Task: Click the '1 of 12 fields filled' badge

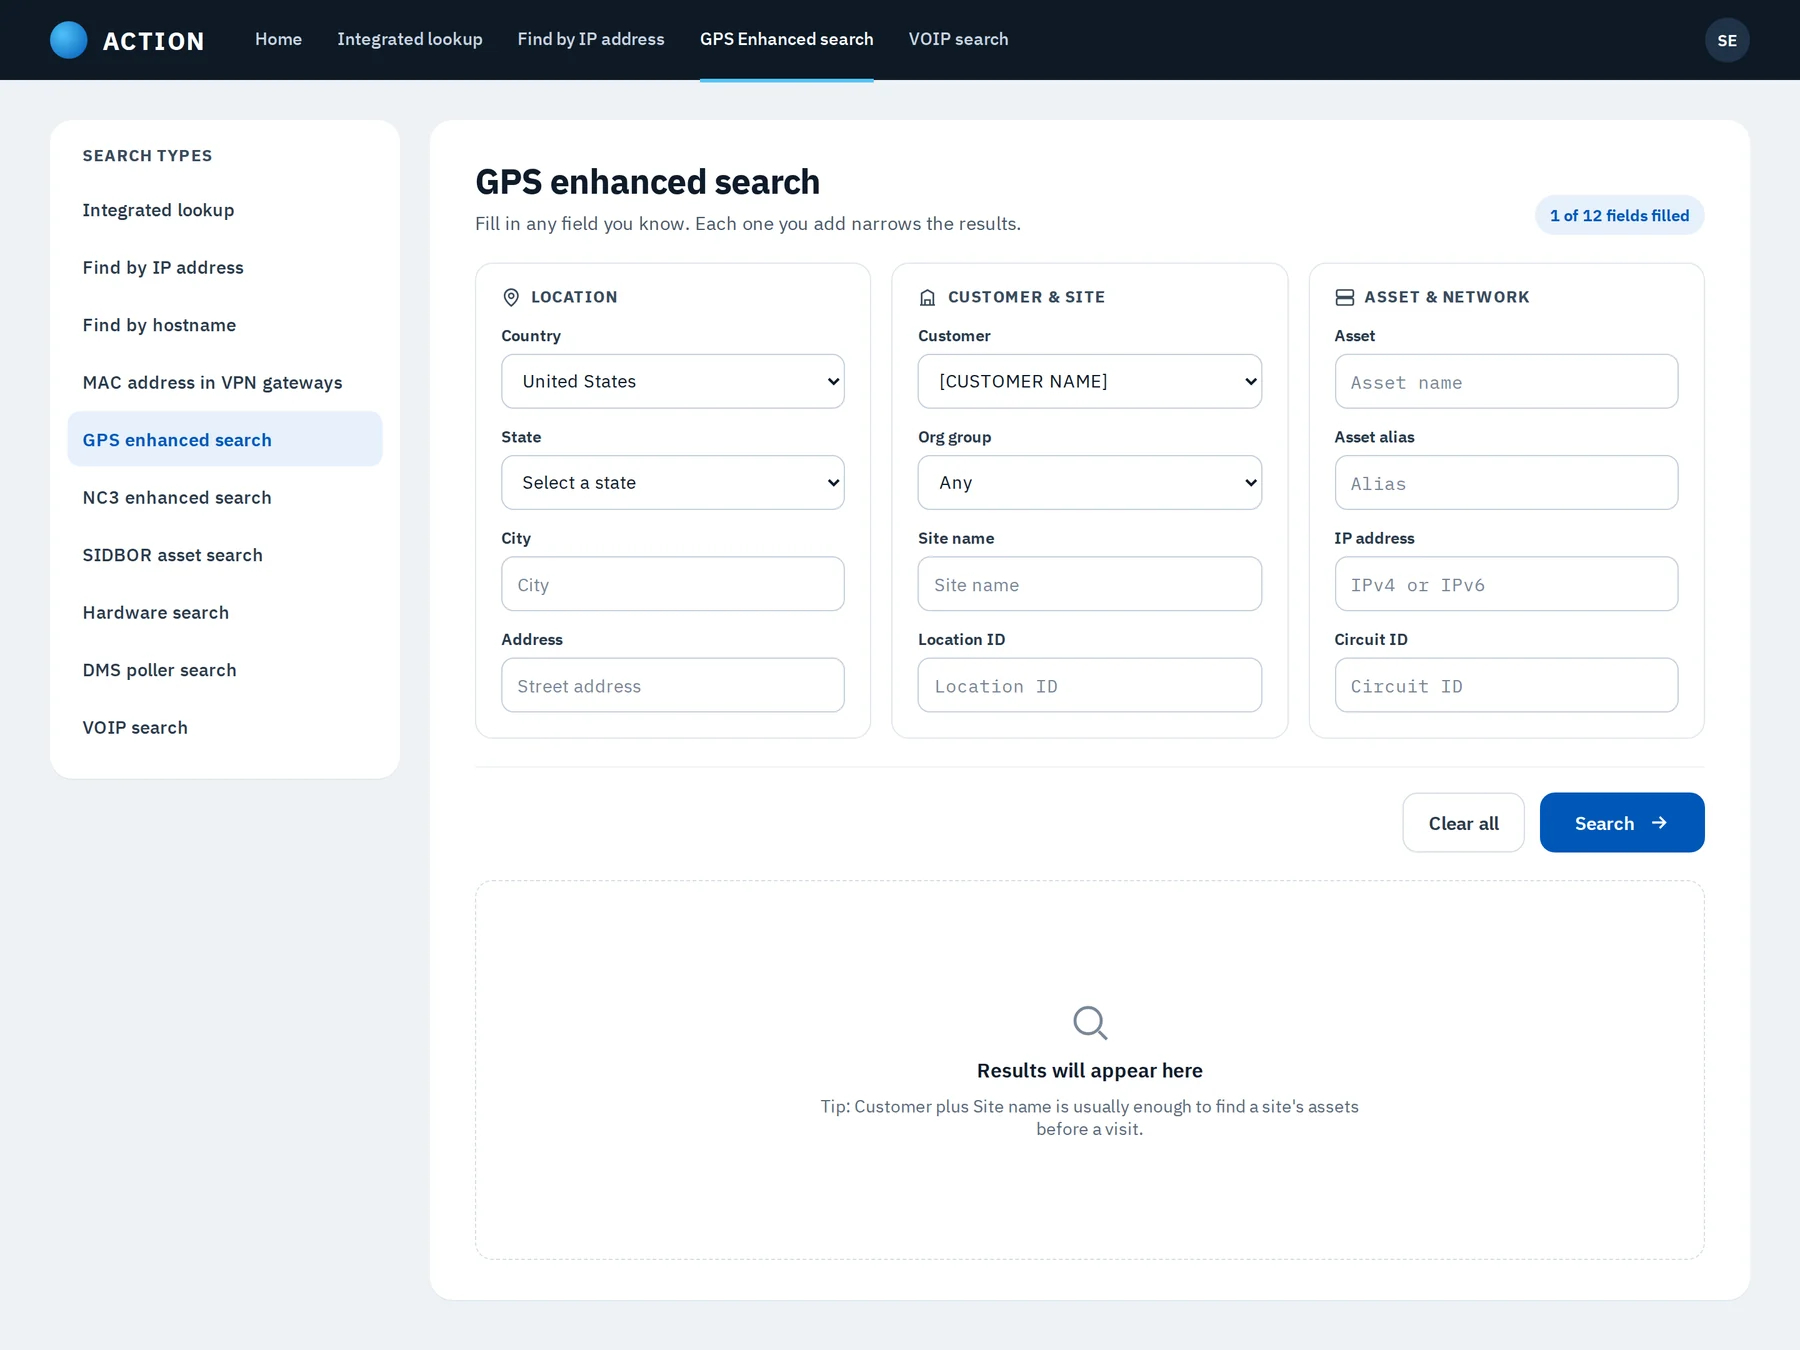Action: coord(1620,215)
